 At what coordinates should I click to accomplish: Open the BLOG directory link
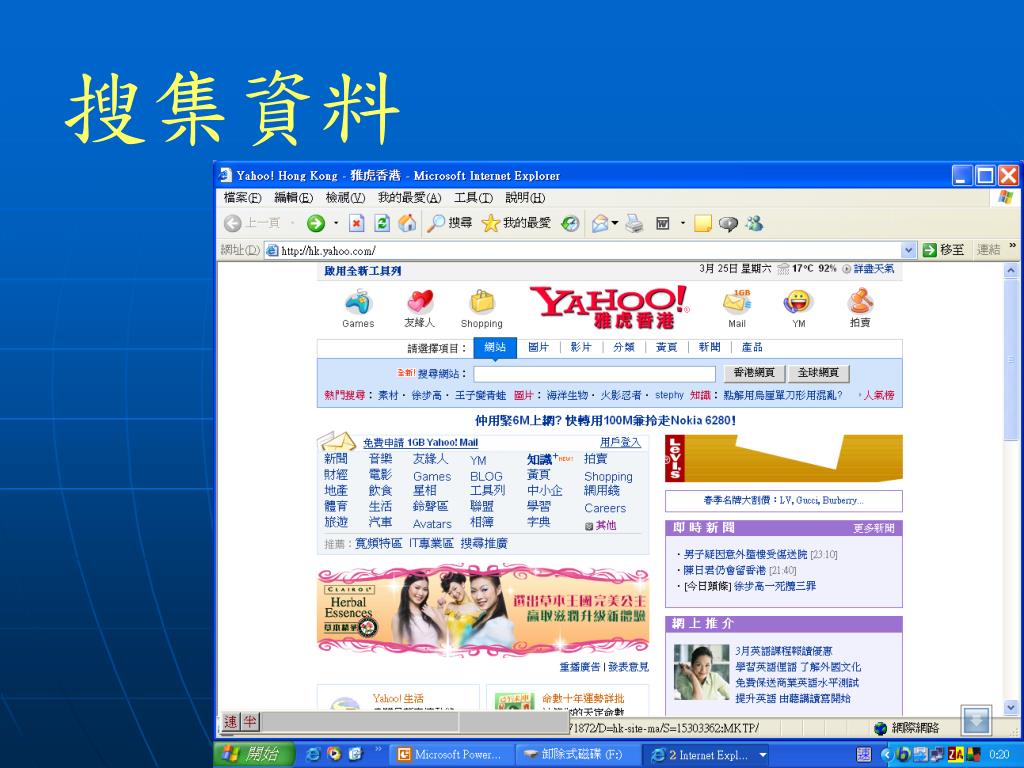pos(487,477)
